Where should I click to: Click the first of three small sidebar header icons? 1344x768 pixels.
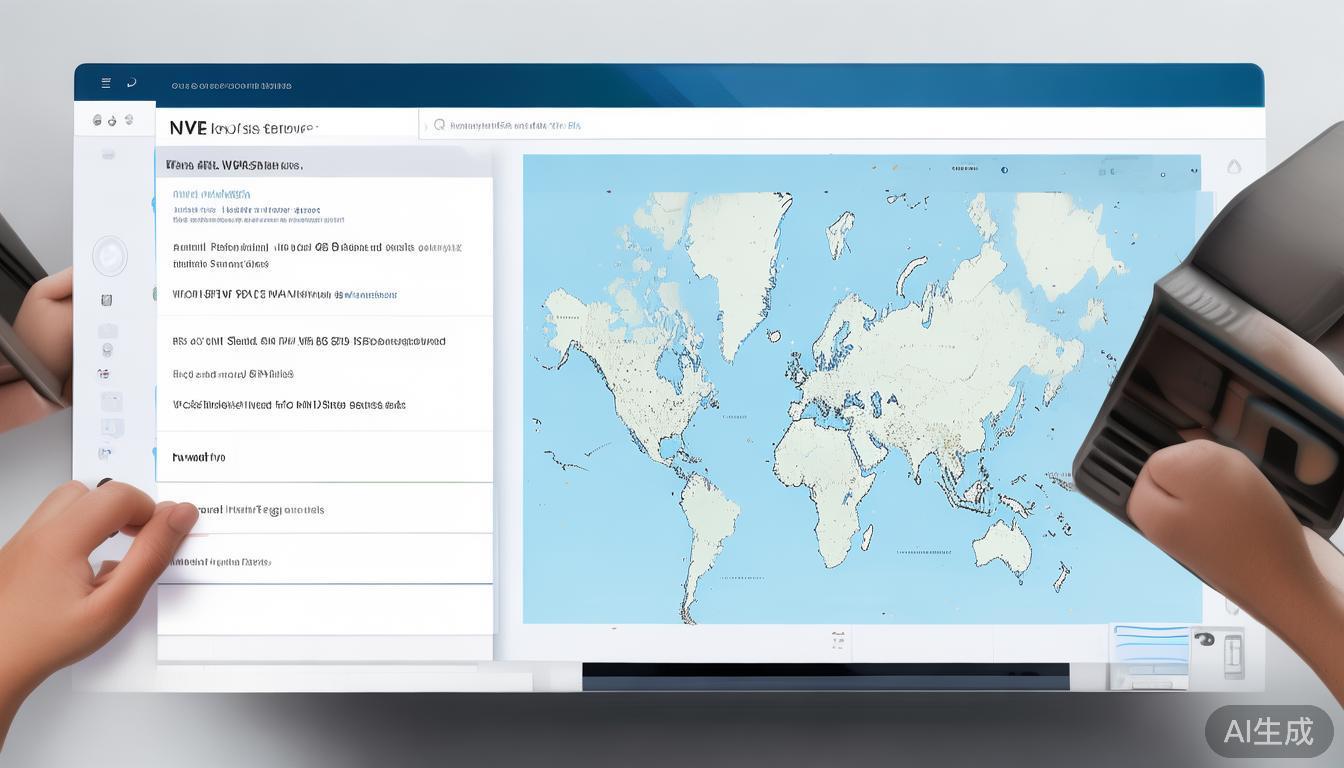pyautogui.click(x=97, y=120)
